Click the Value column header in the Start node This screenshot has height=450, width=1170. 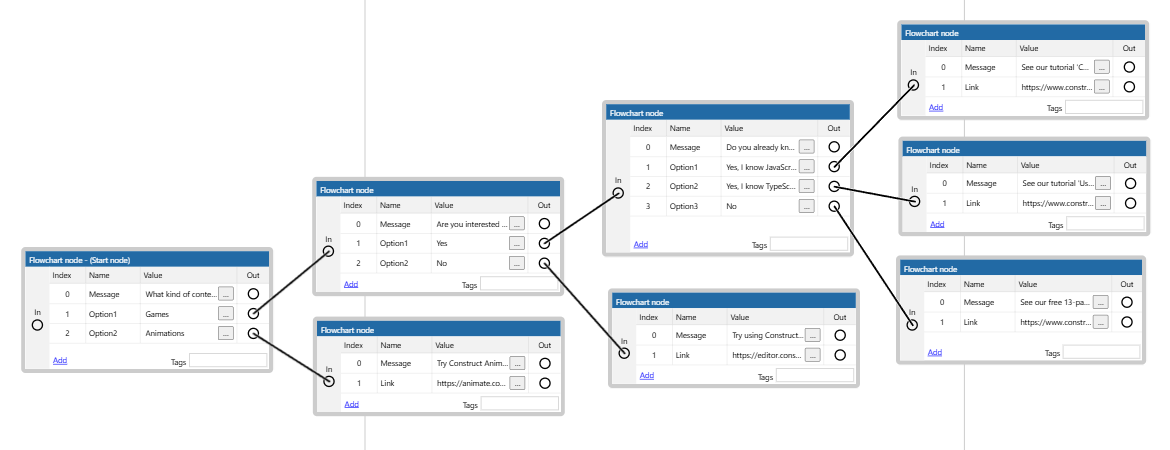click(x=153, y=275)
